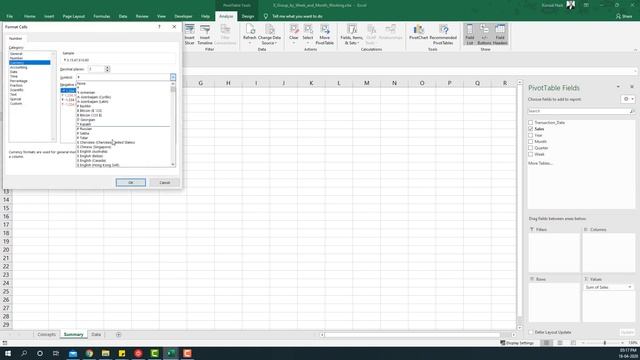This screenshot has height=360, width=640.
Task: Click the search magnifier in PivotTable Fields
Action: pyautogui.click(x=631, y=111)
